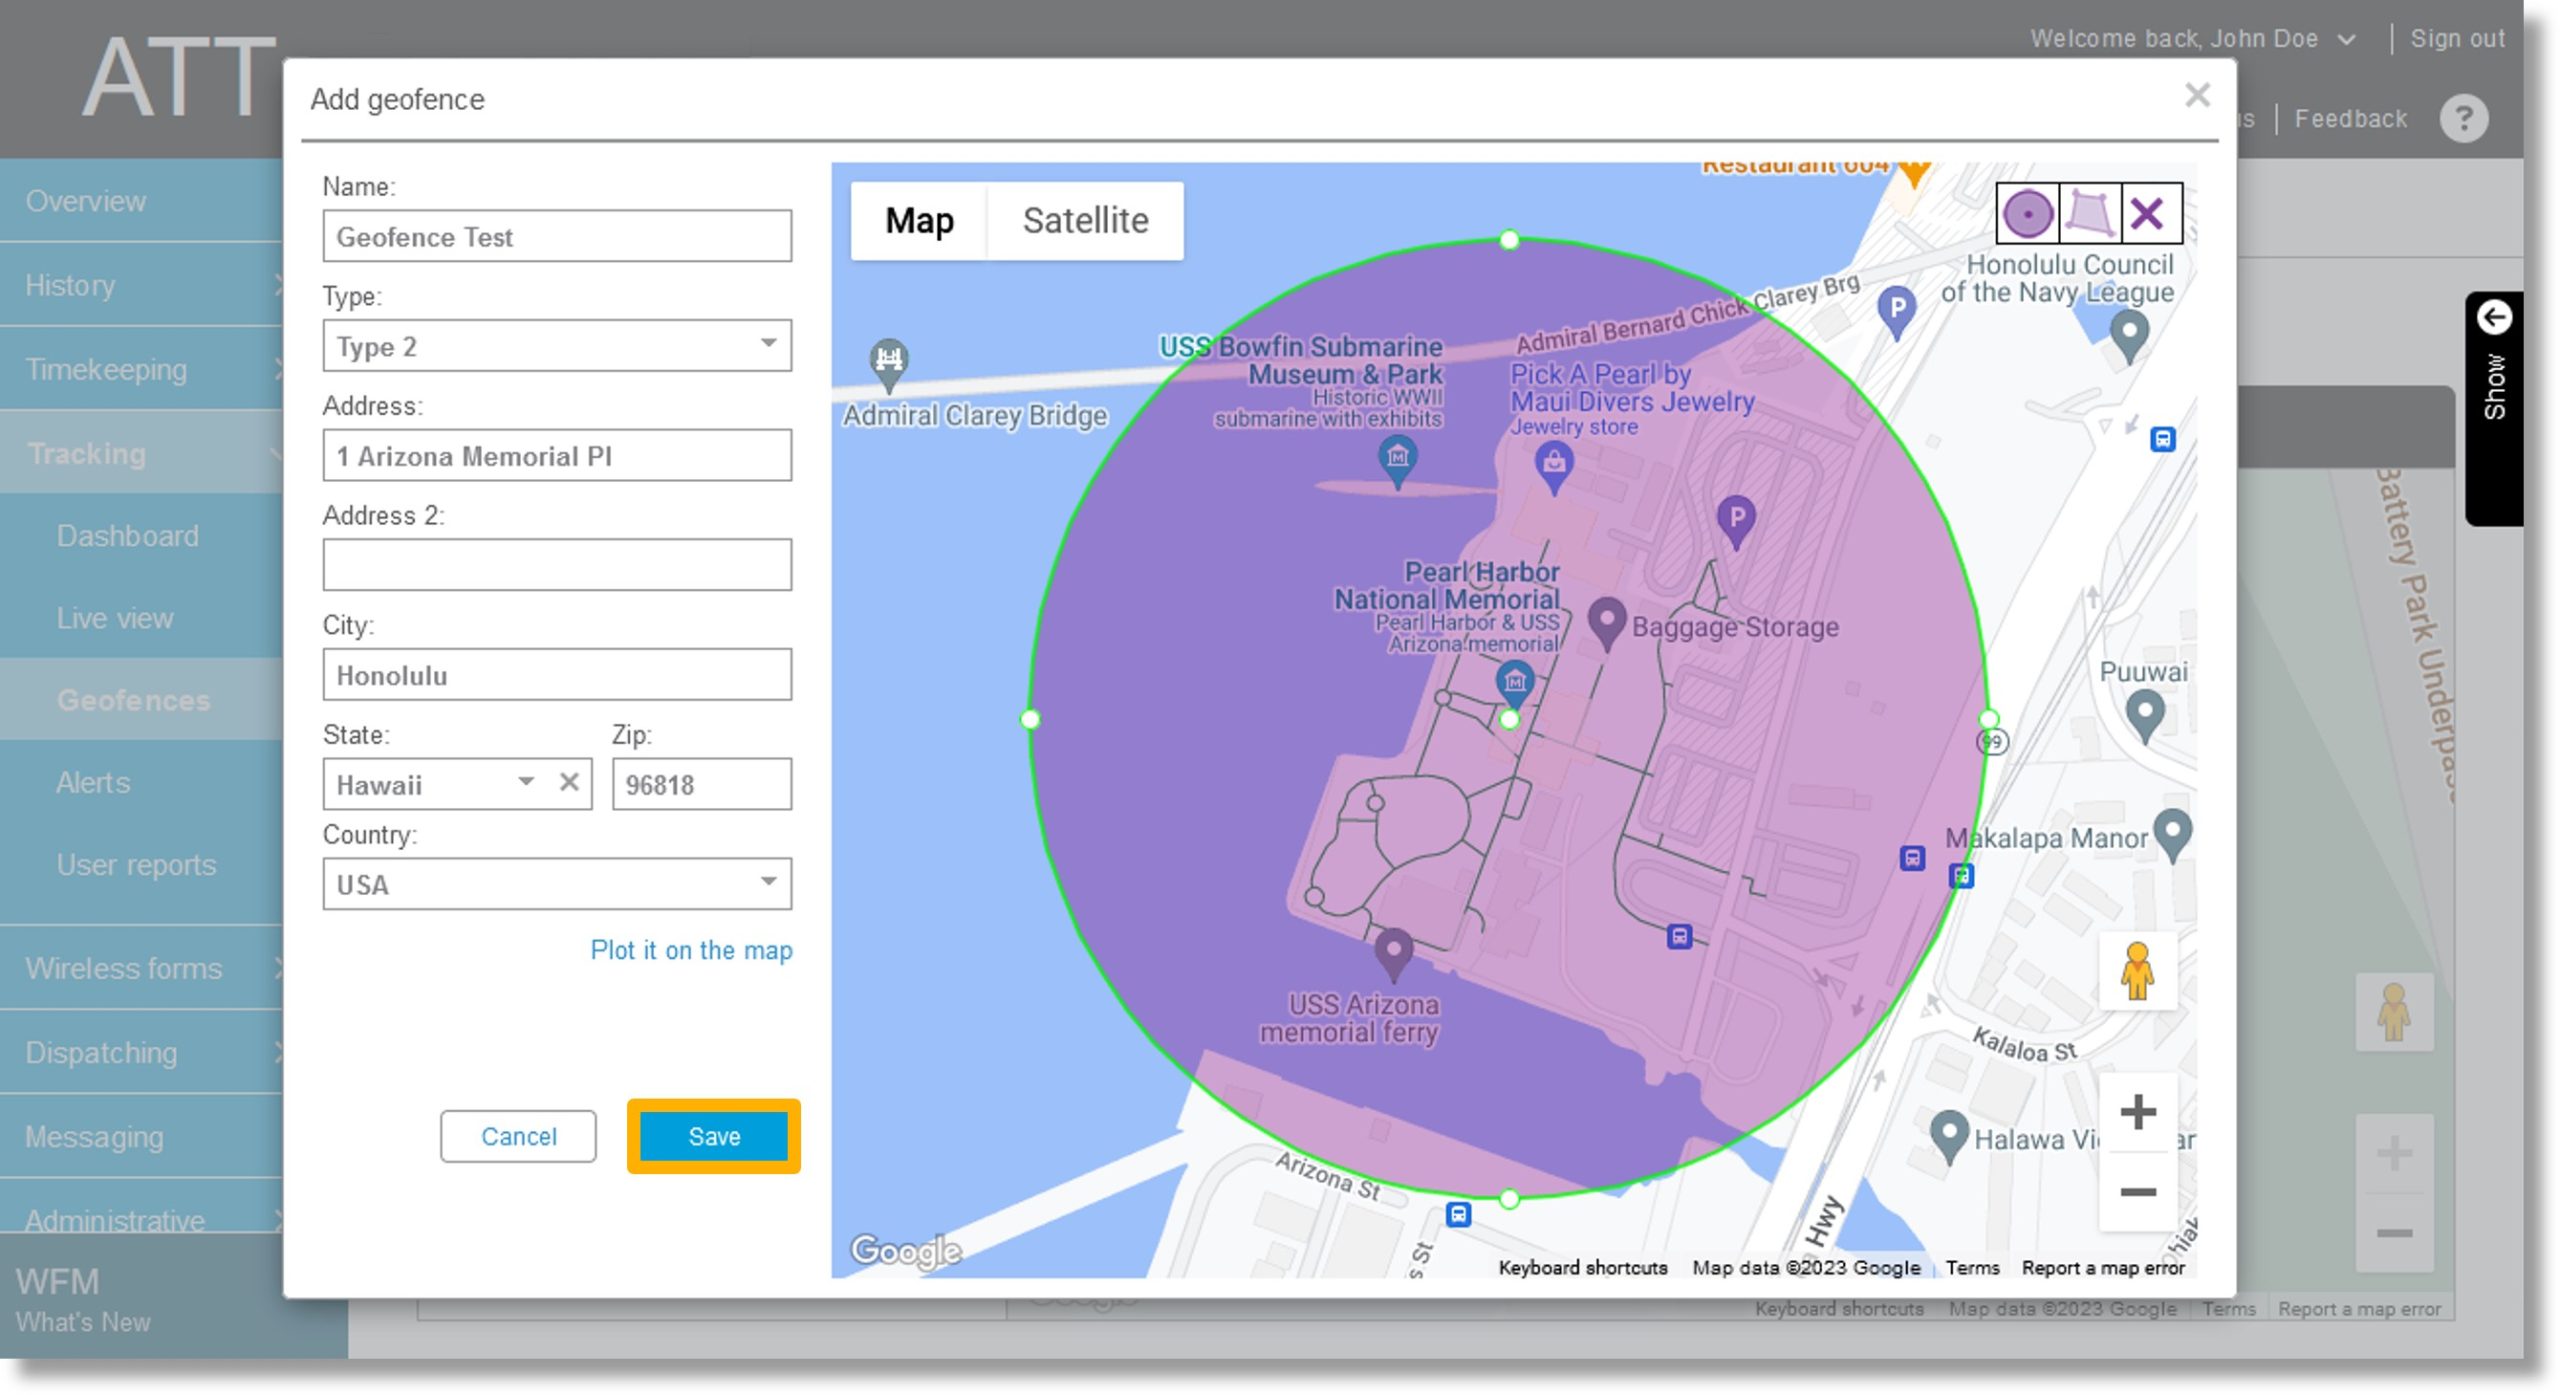Click the geofence center handle
The height and width of the screenshot is (1395, 2560).
pos(1509,718)
